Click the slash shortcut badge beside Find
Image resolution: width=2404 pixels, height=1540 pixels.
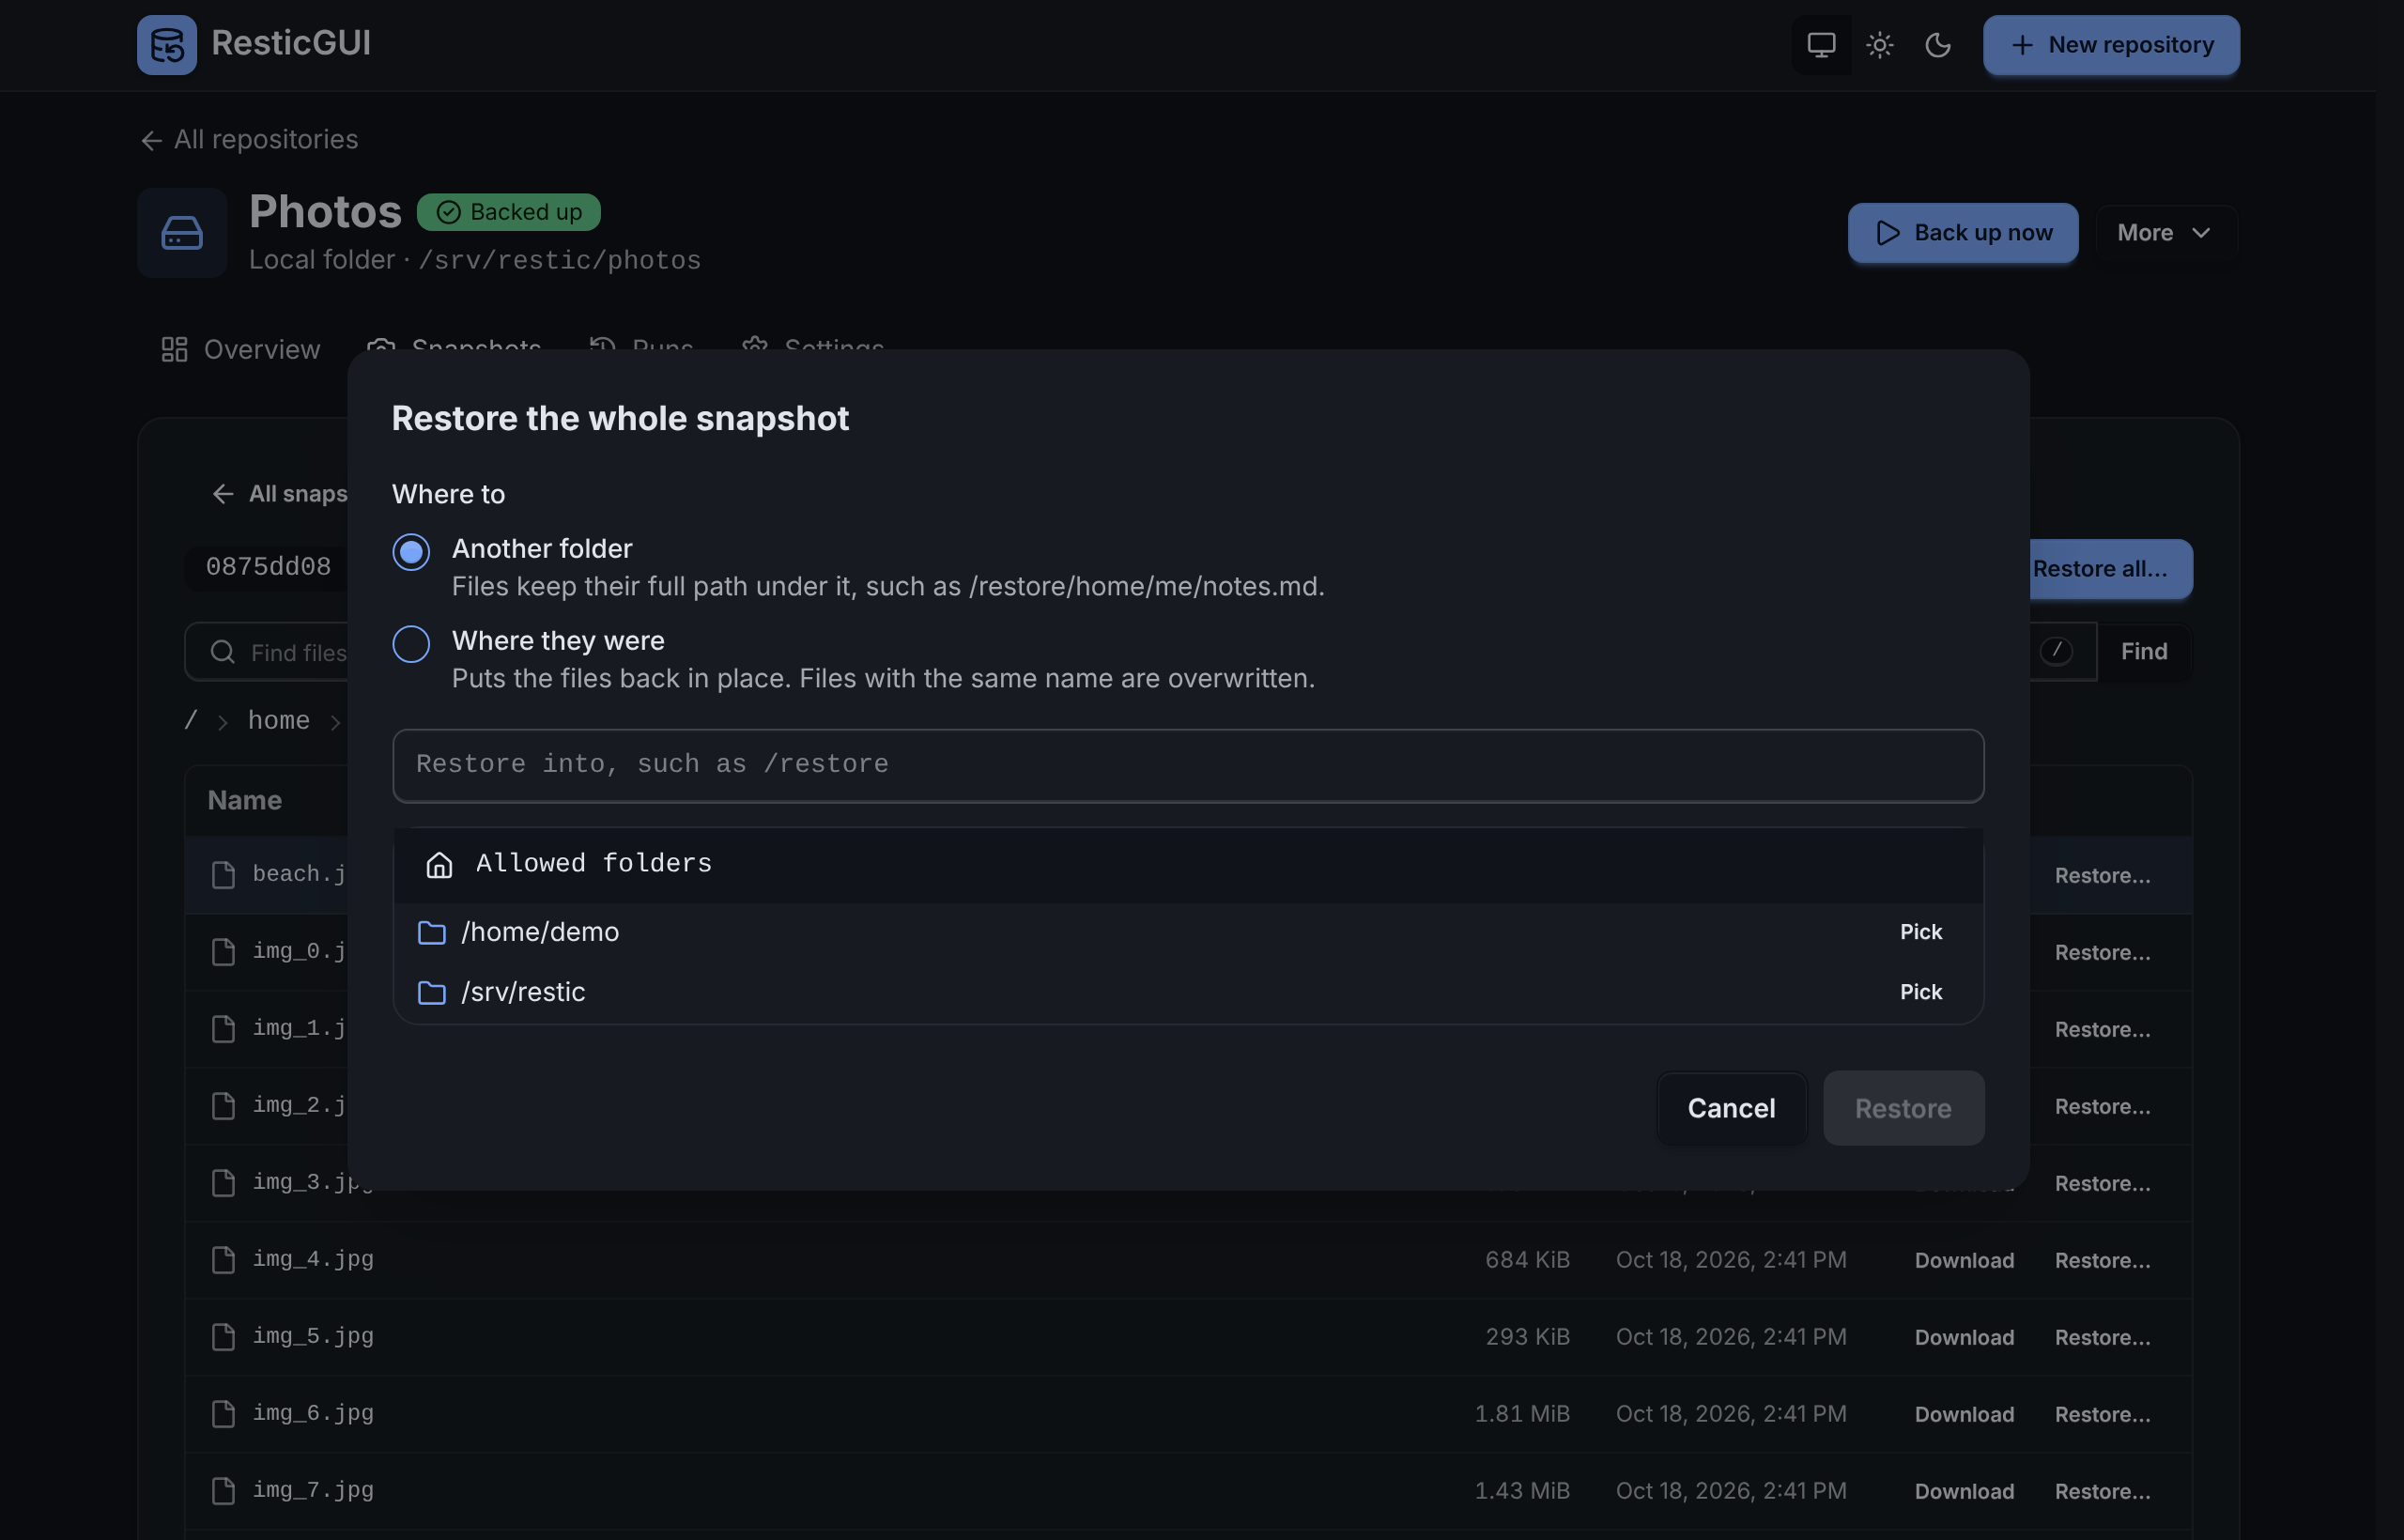pyautogui.click(x=2056, y=651)
